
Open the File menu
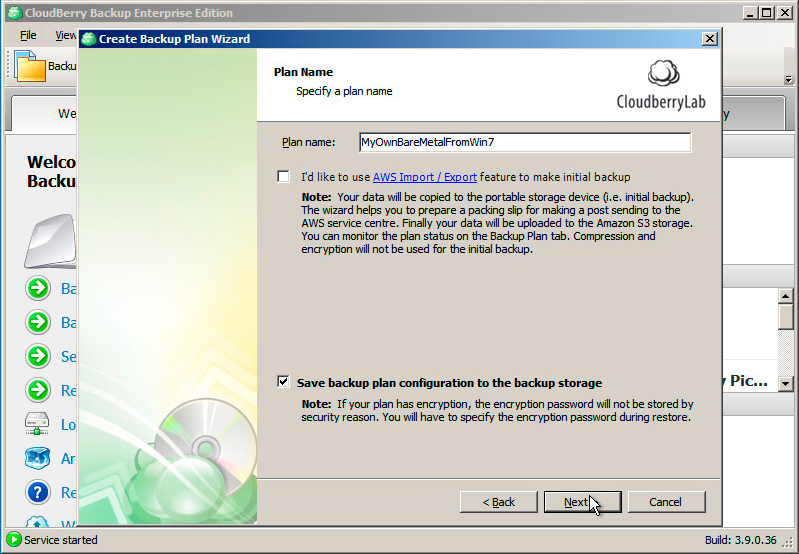tap(28, 35)
